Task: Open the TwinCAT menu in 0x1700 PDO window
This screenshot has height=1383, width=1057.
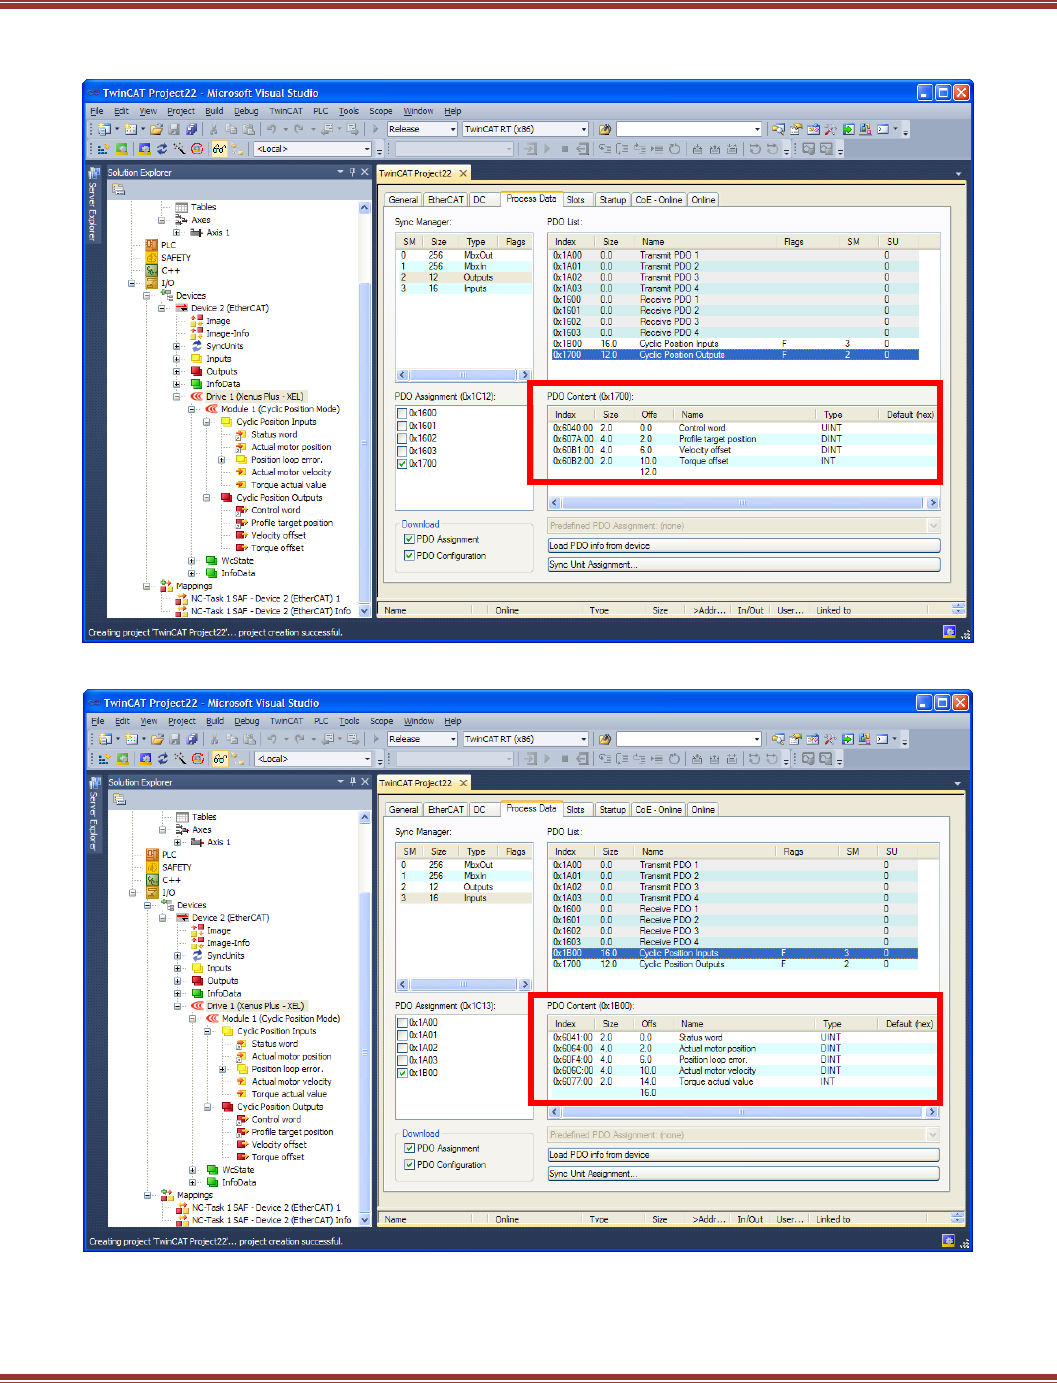Action: pyautogui.click(x=285, y=111)
